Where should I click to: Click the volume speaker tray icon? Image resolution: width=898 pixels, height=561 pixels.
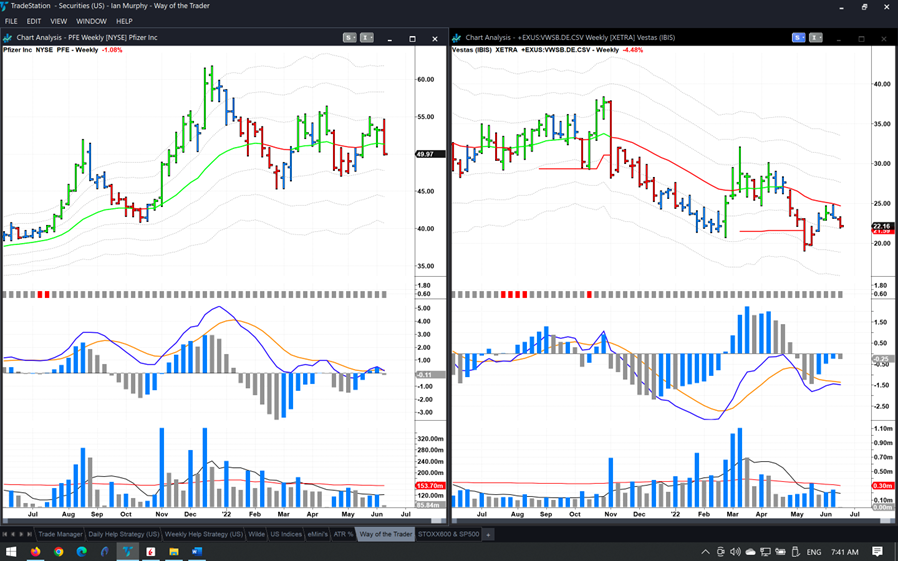click(735, 552)
